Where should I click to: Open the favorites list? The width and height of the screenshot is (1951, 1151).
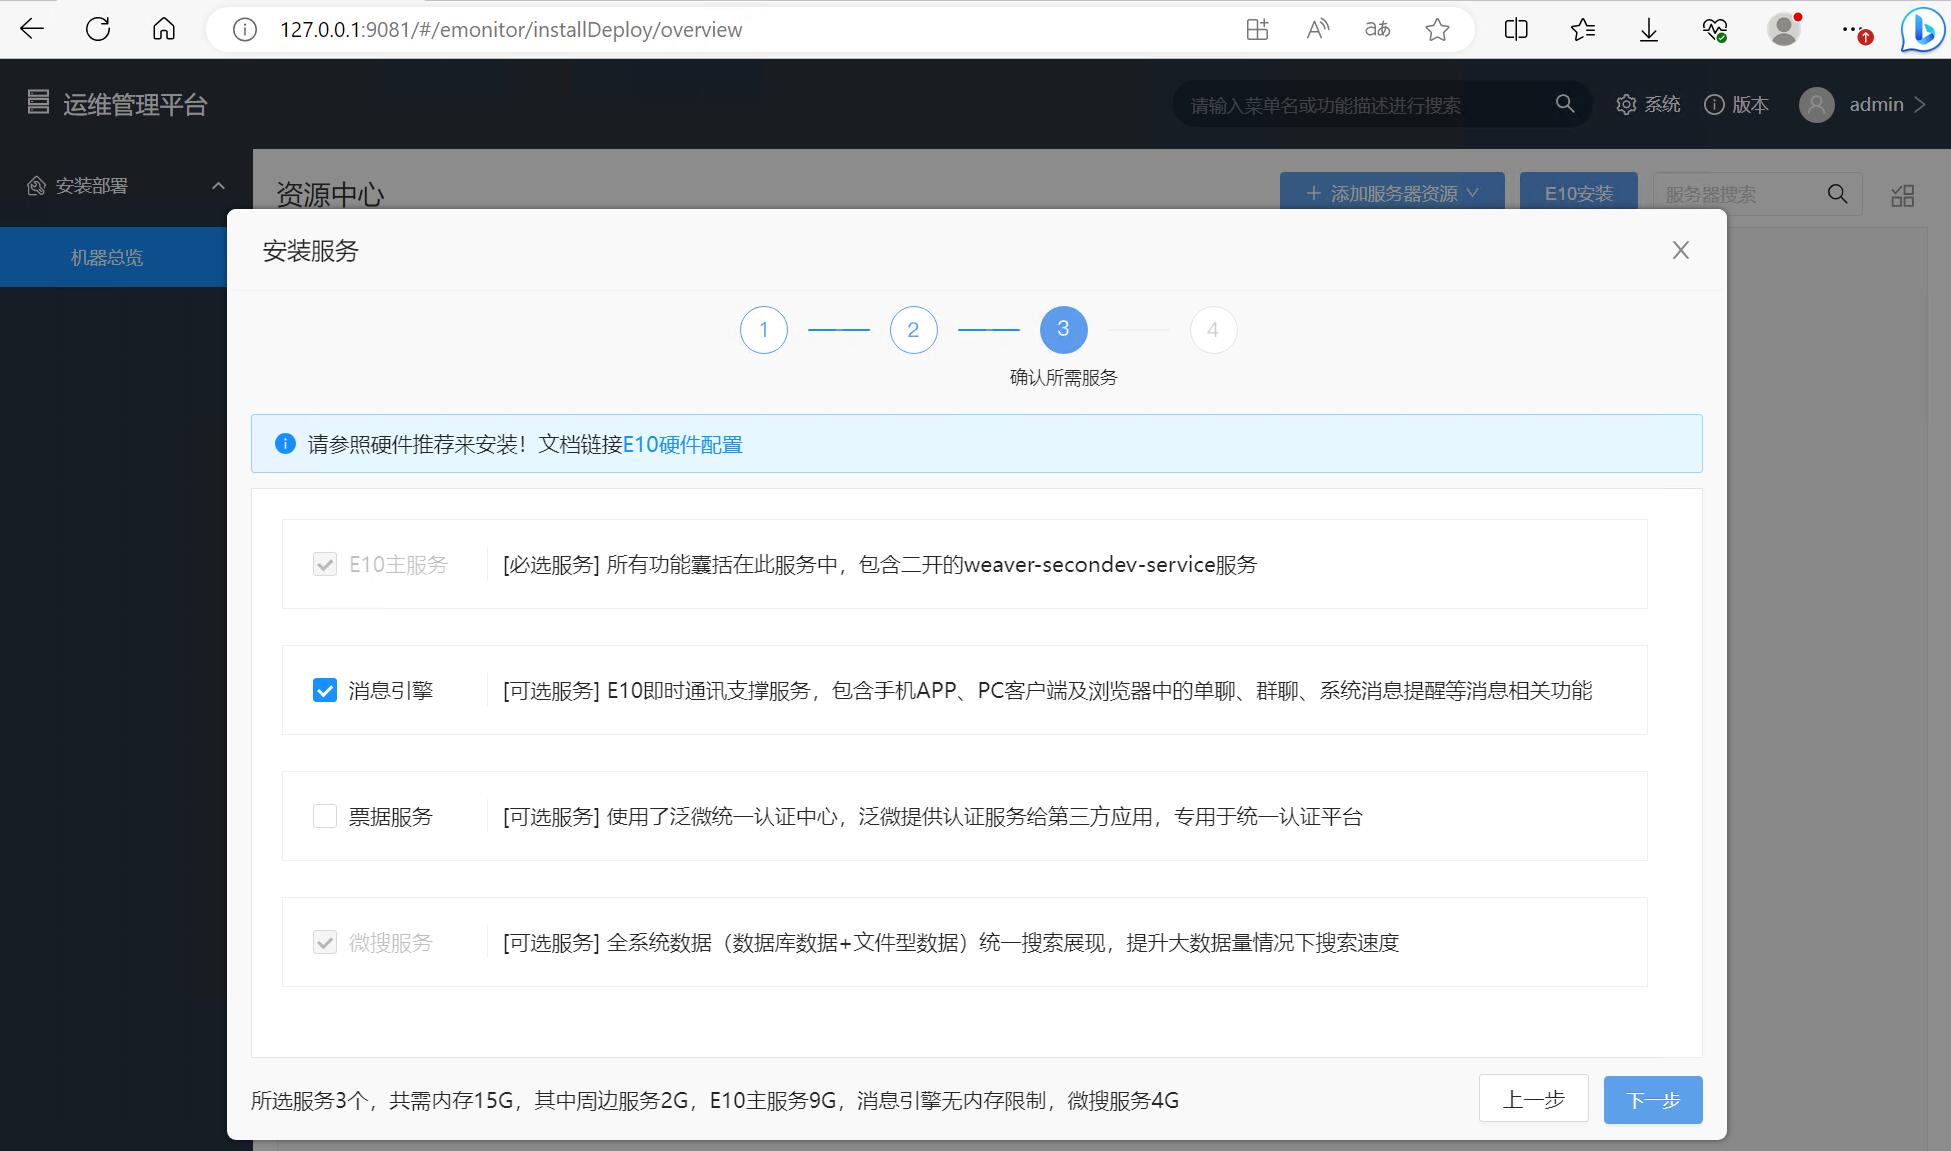pyautogui.click(x=1582, y=30)
